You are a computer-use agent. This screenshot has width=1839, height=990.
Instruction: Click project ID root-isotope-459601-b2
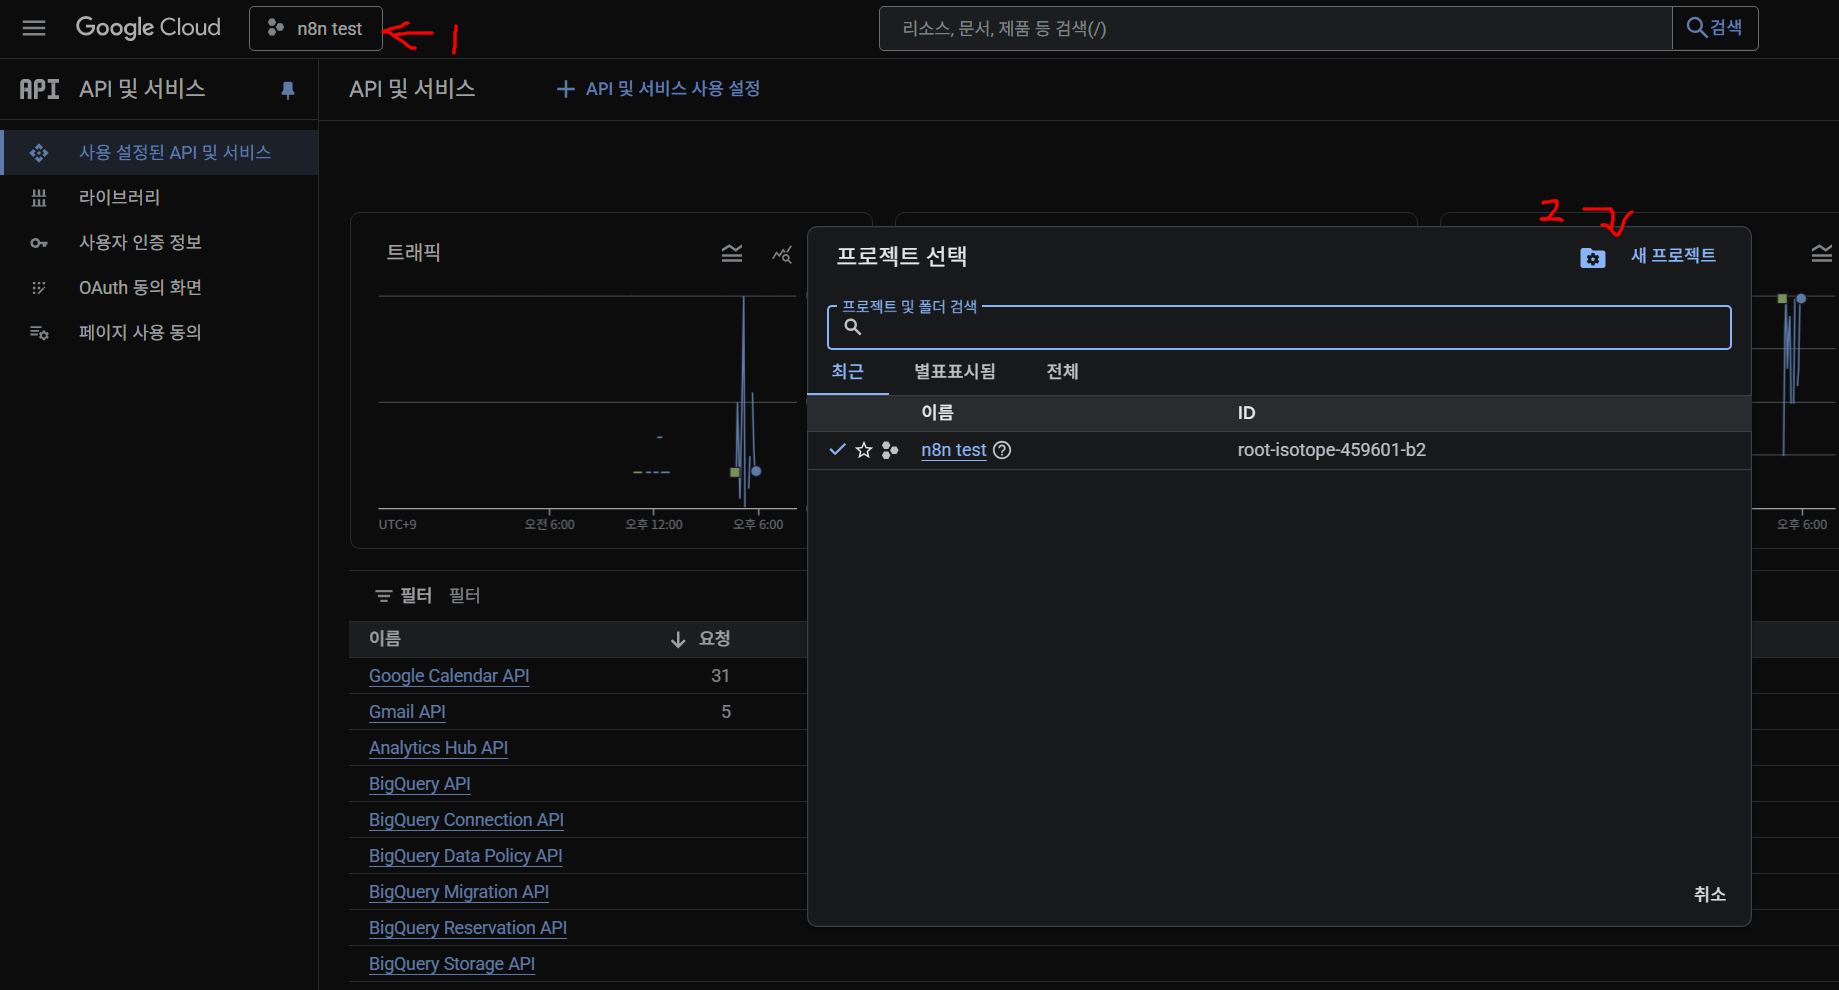pyautogui.click(x=1332, y=450)
